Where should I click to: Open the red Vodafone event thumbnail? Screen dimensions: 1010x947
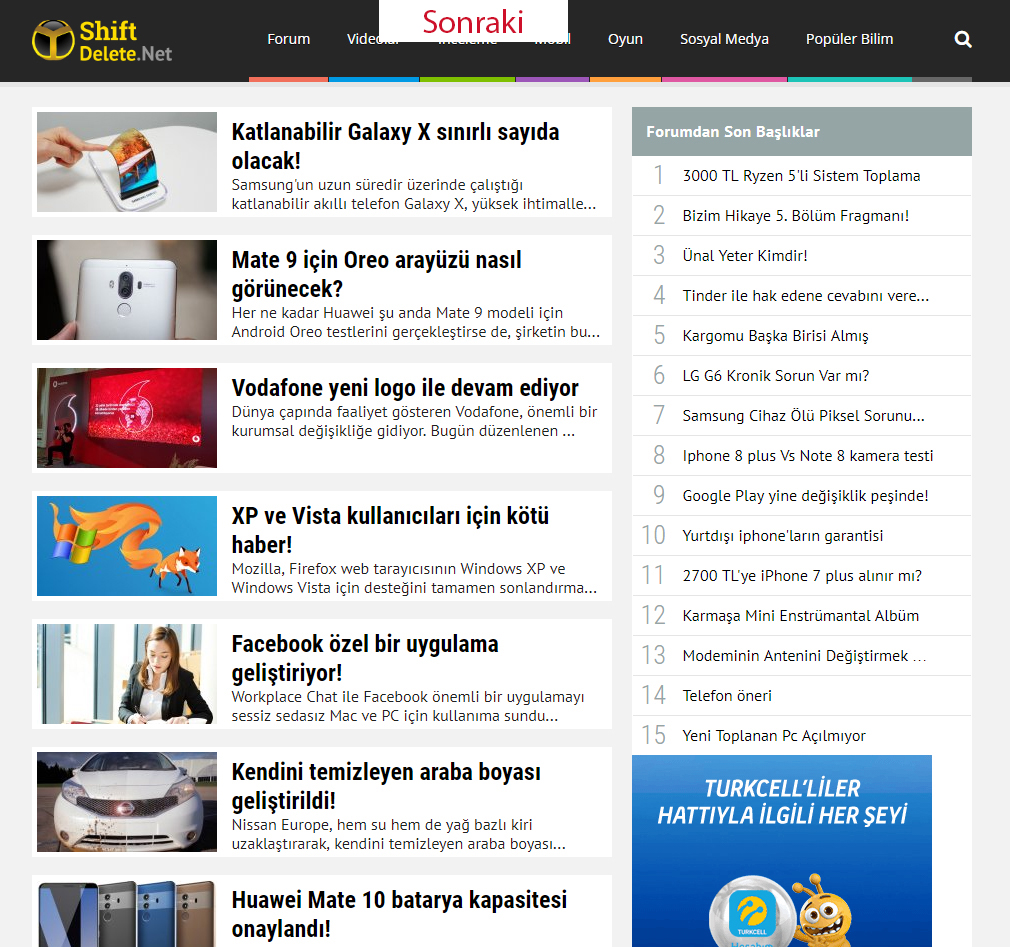[127, 418]
